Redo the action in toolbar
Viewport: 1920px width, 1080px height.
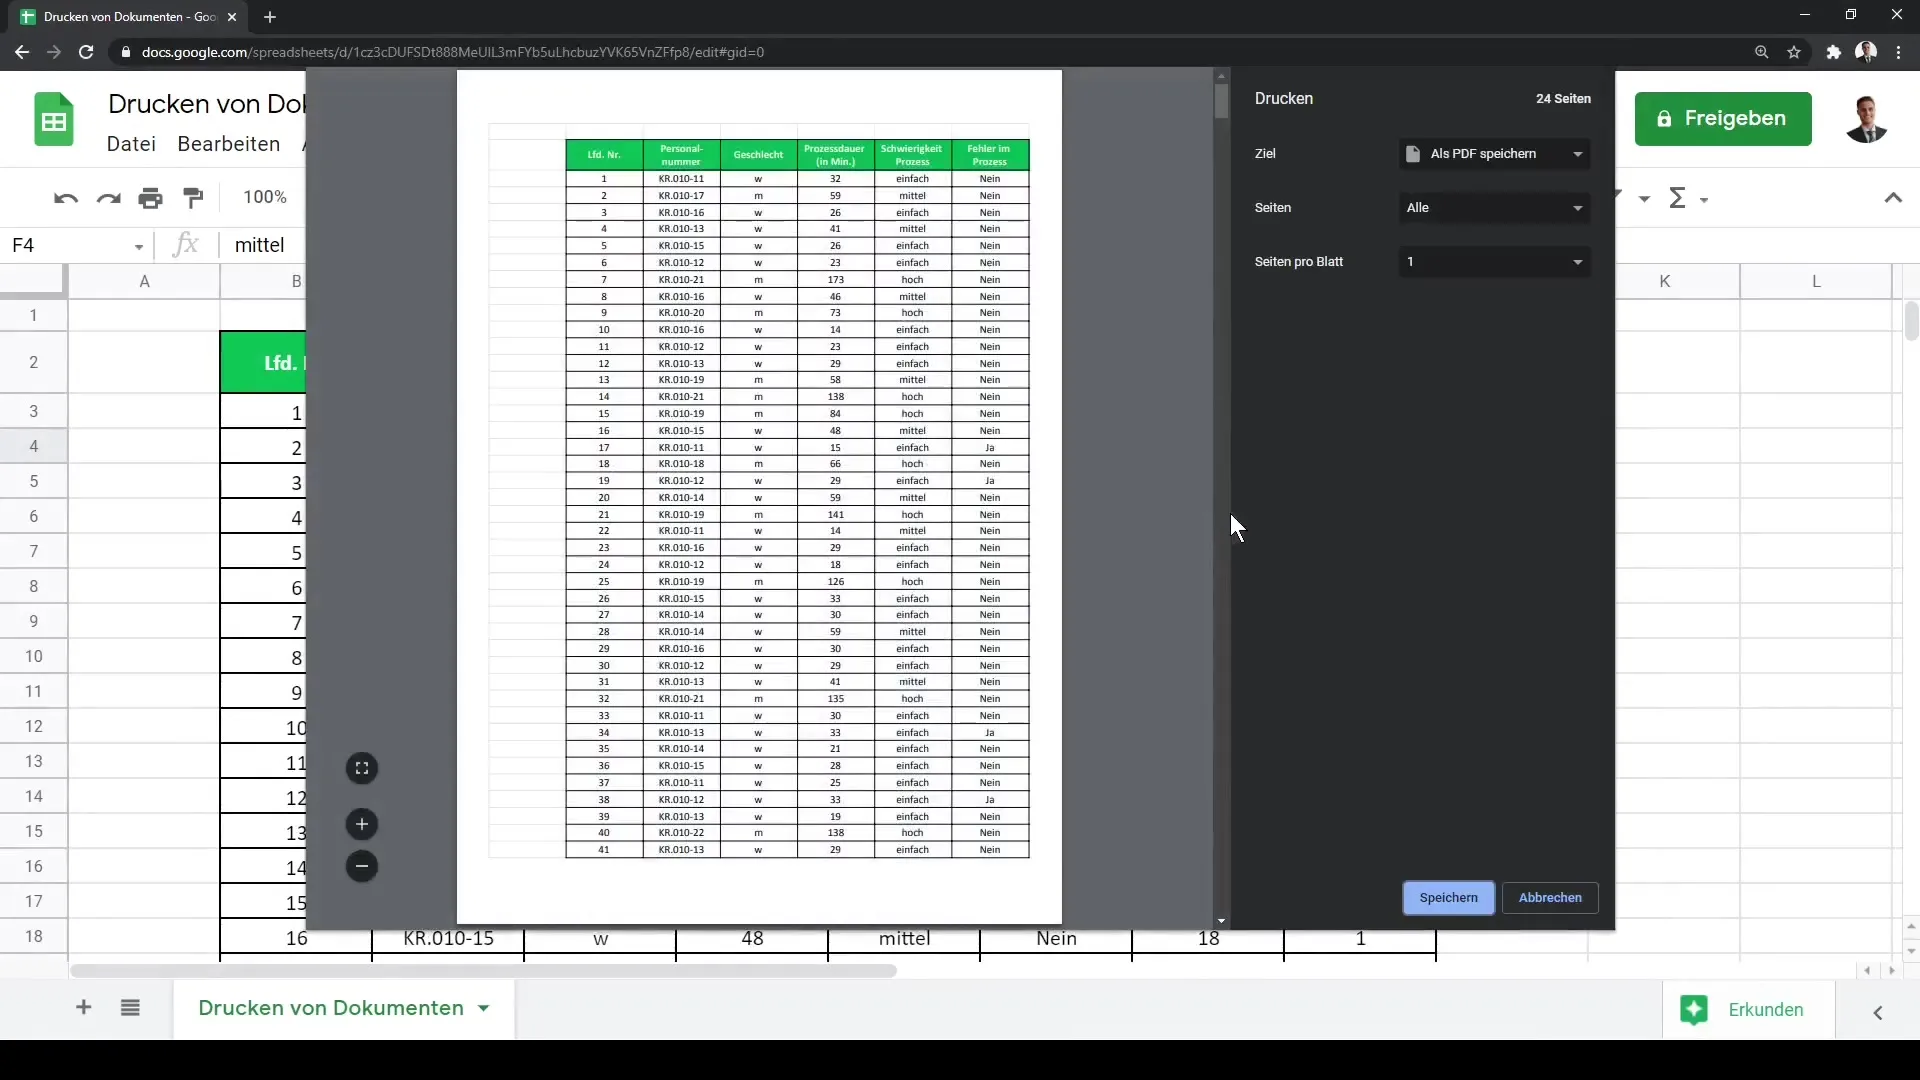coord(108,198)
